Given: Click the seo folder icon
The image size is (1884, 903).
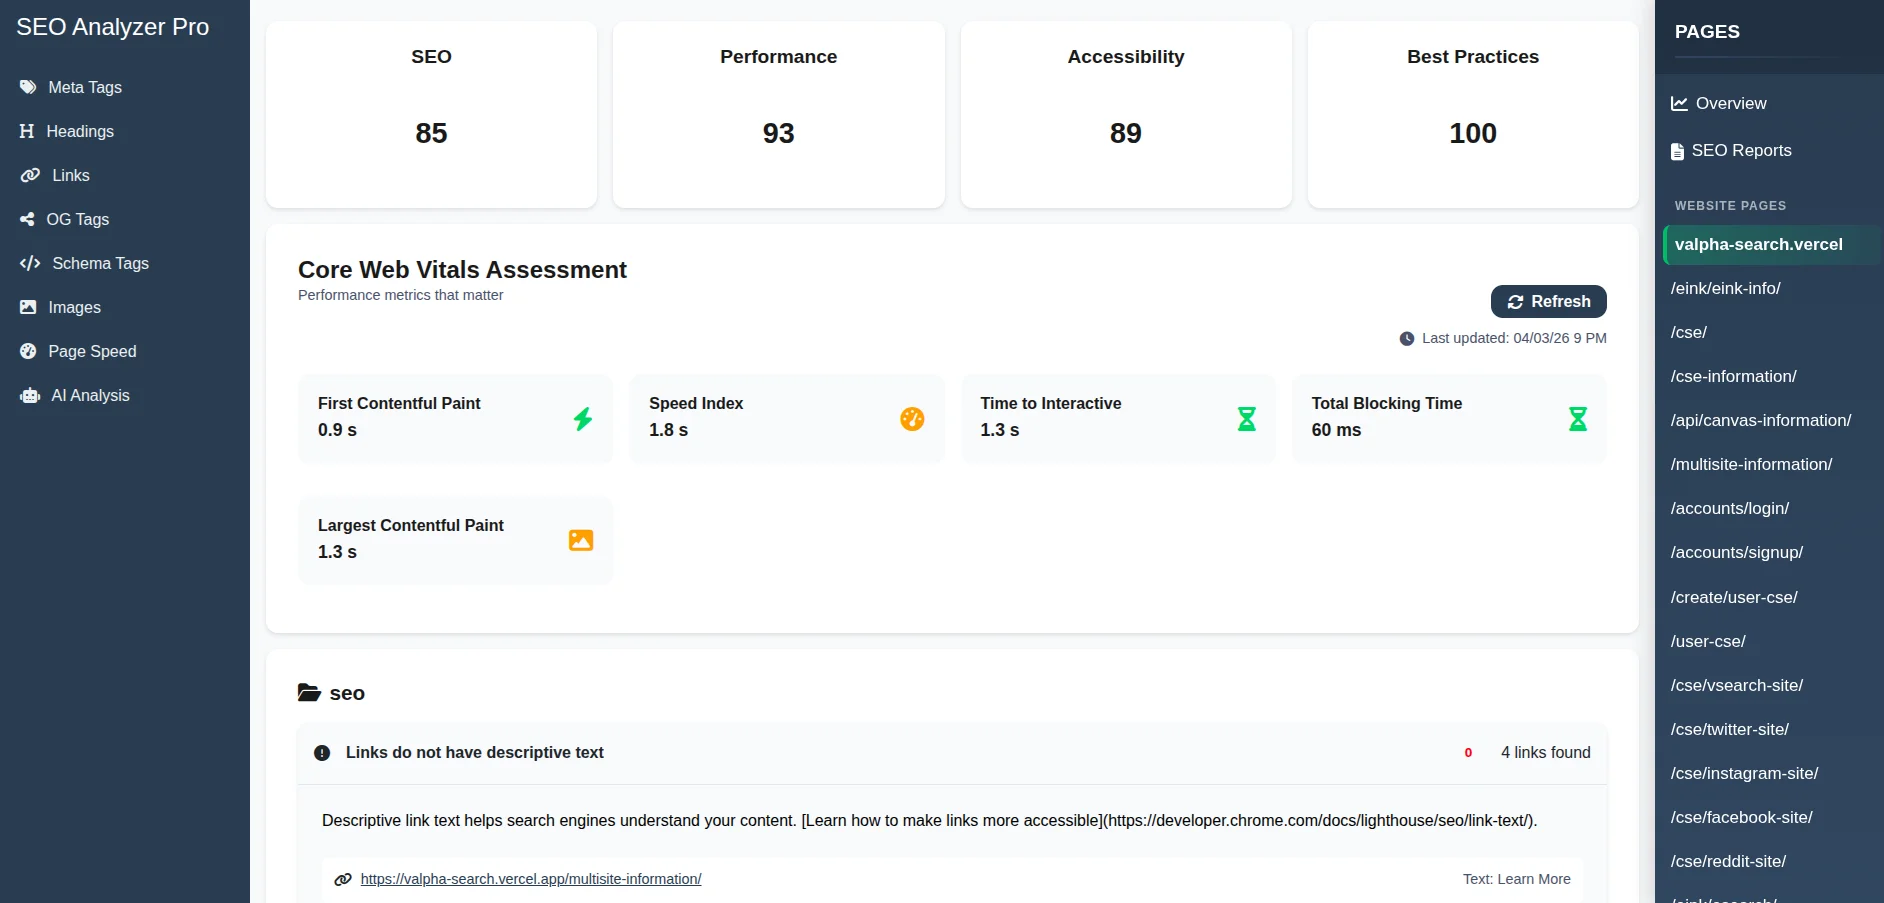Looking at the screenshot, I should 308,692.
